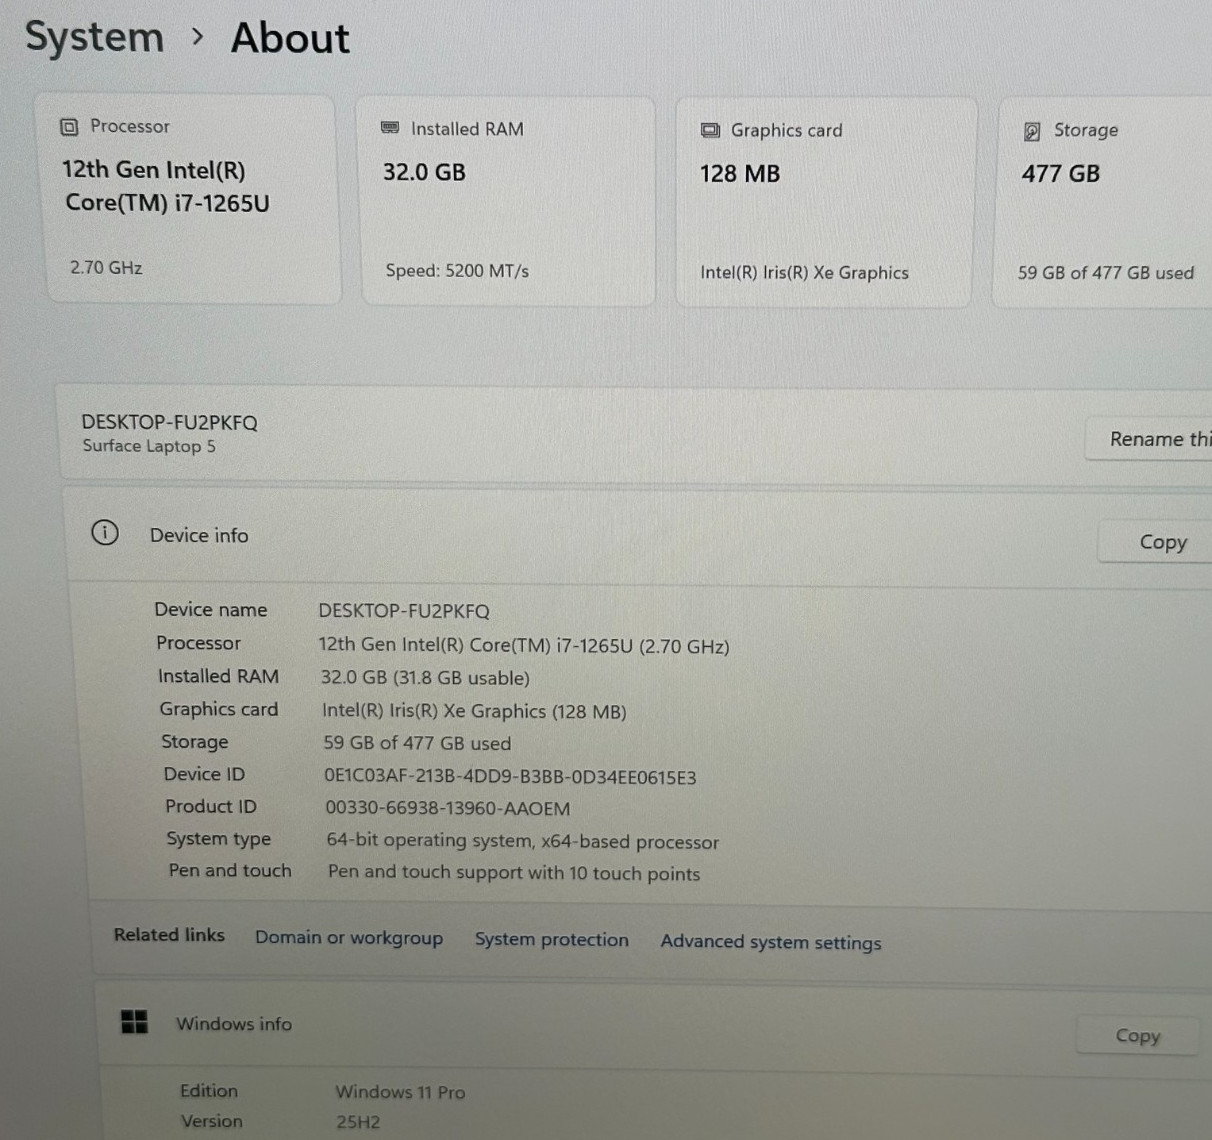Click the Processor chip icon
This screenshot has height=1140, width=1212.
click(x=69, y=127)
